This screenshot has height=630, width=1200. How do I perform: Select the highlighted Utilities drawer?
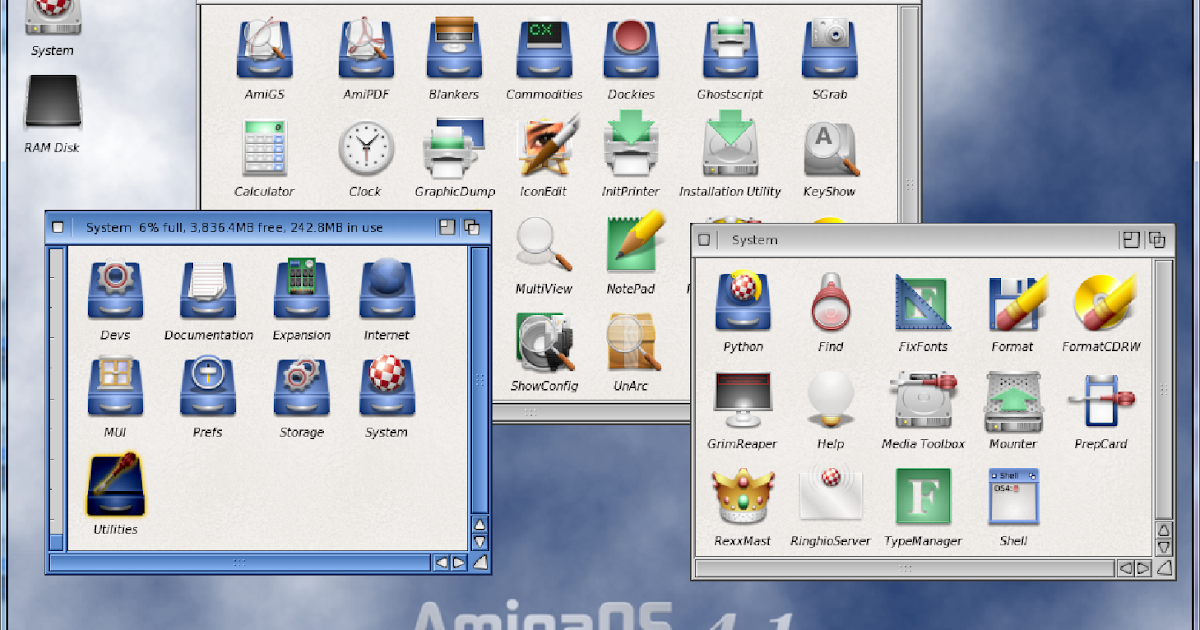(115, 485)
